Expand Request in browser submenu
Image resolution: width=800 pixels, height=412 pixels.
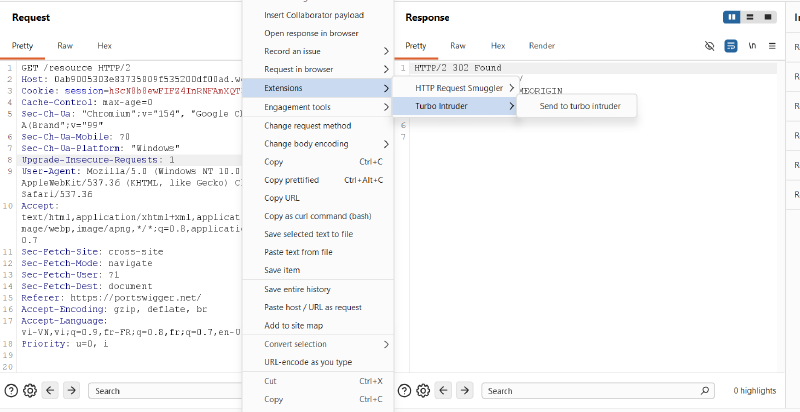pos(318,69)
